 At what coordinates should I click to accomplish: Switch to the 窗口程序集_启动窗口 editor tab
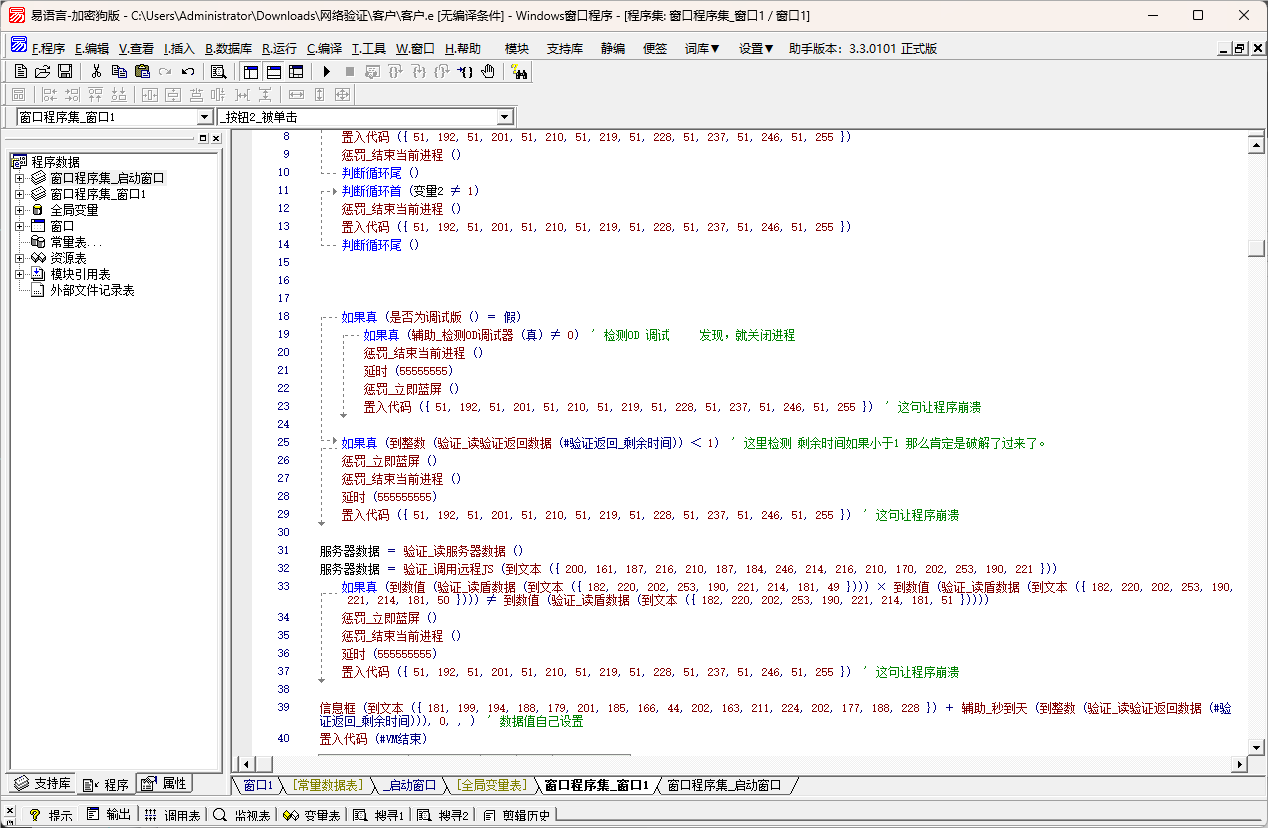[724, 786]
